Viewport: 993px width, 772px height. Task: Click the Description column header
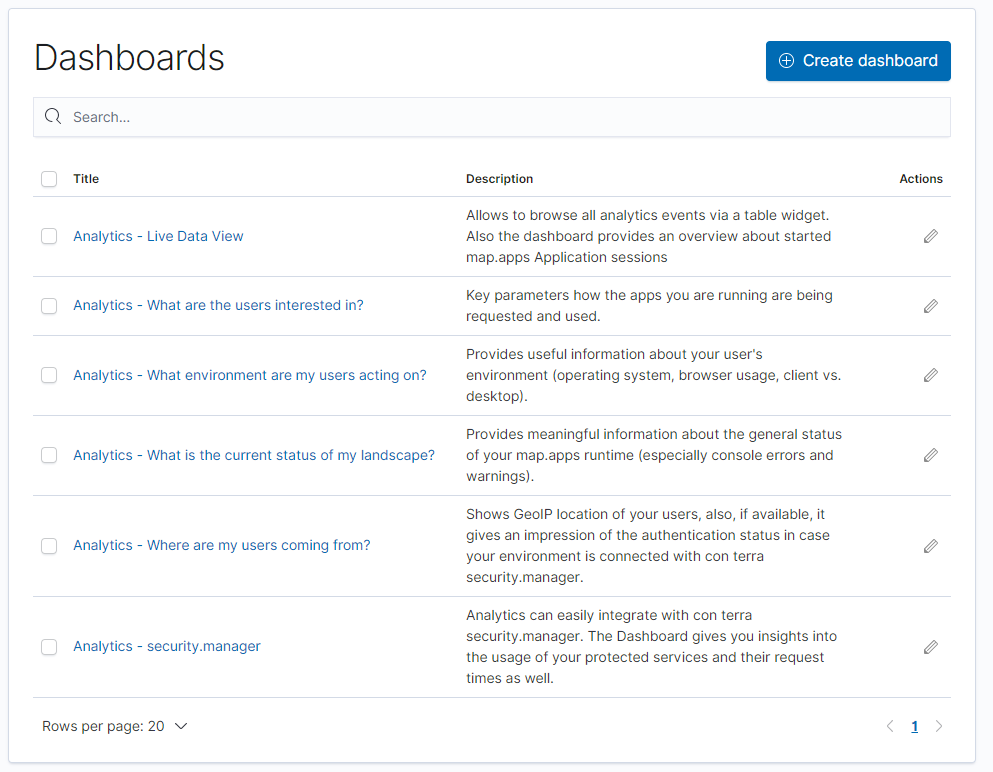pyautogui.click(x=499, y=178)
